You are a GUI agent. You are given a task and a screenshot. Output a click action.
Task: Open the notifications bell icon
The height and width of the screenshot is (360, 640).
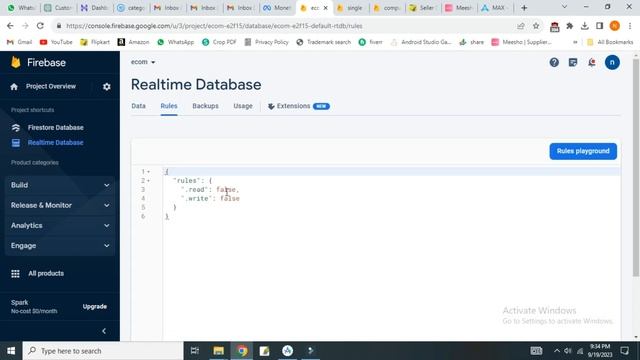(x=592, y=62)
